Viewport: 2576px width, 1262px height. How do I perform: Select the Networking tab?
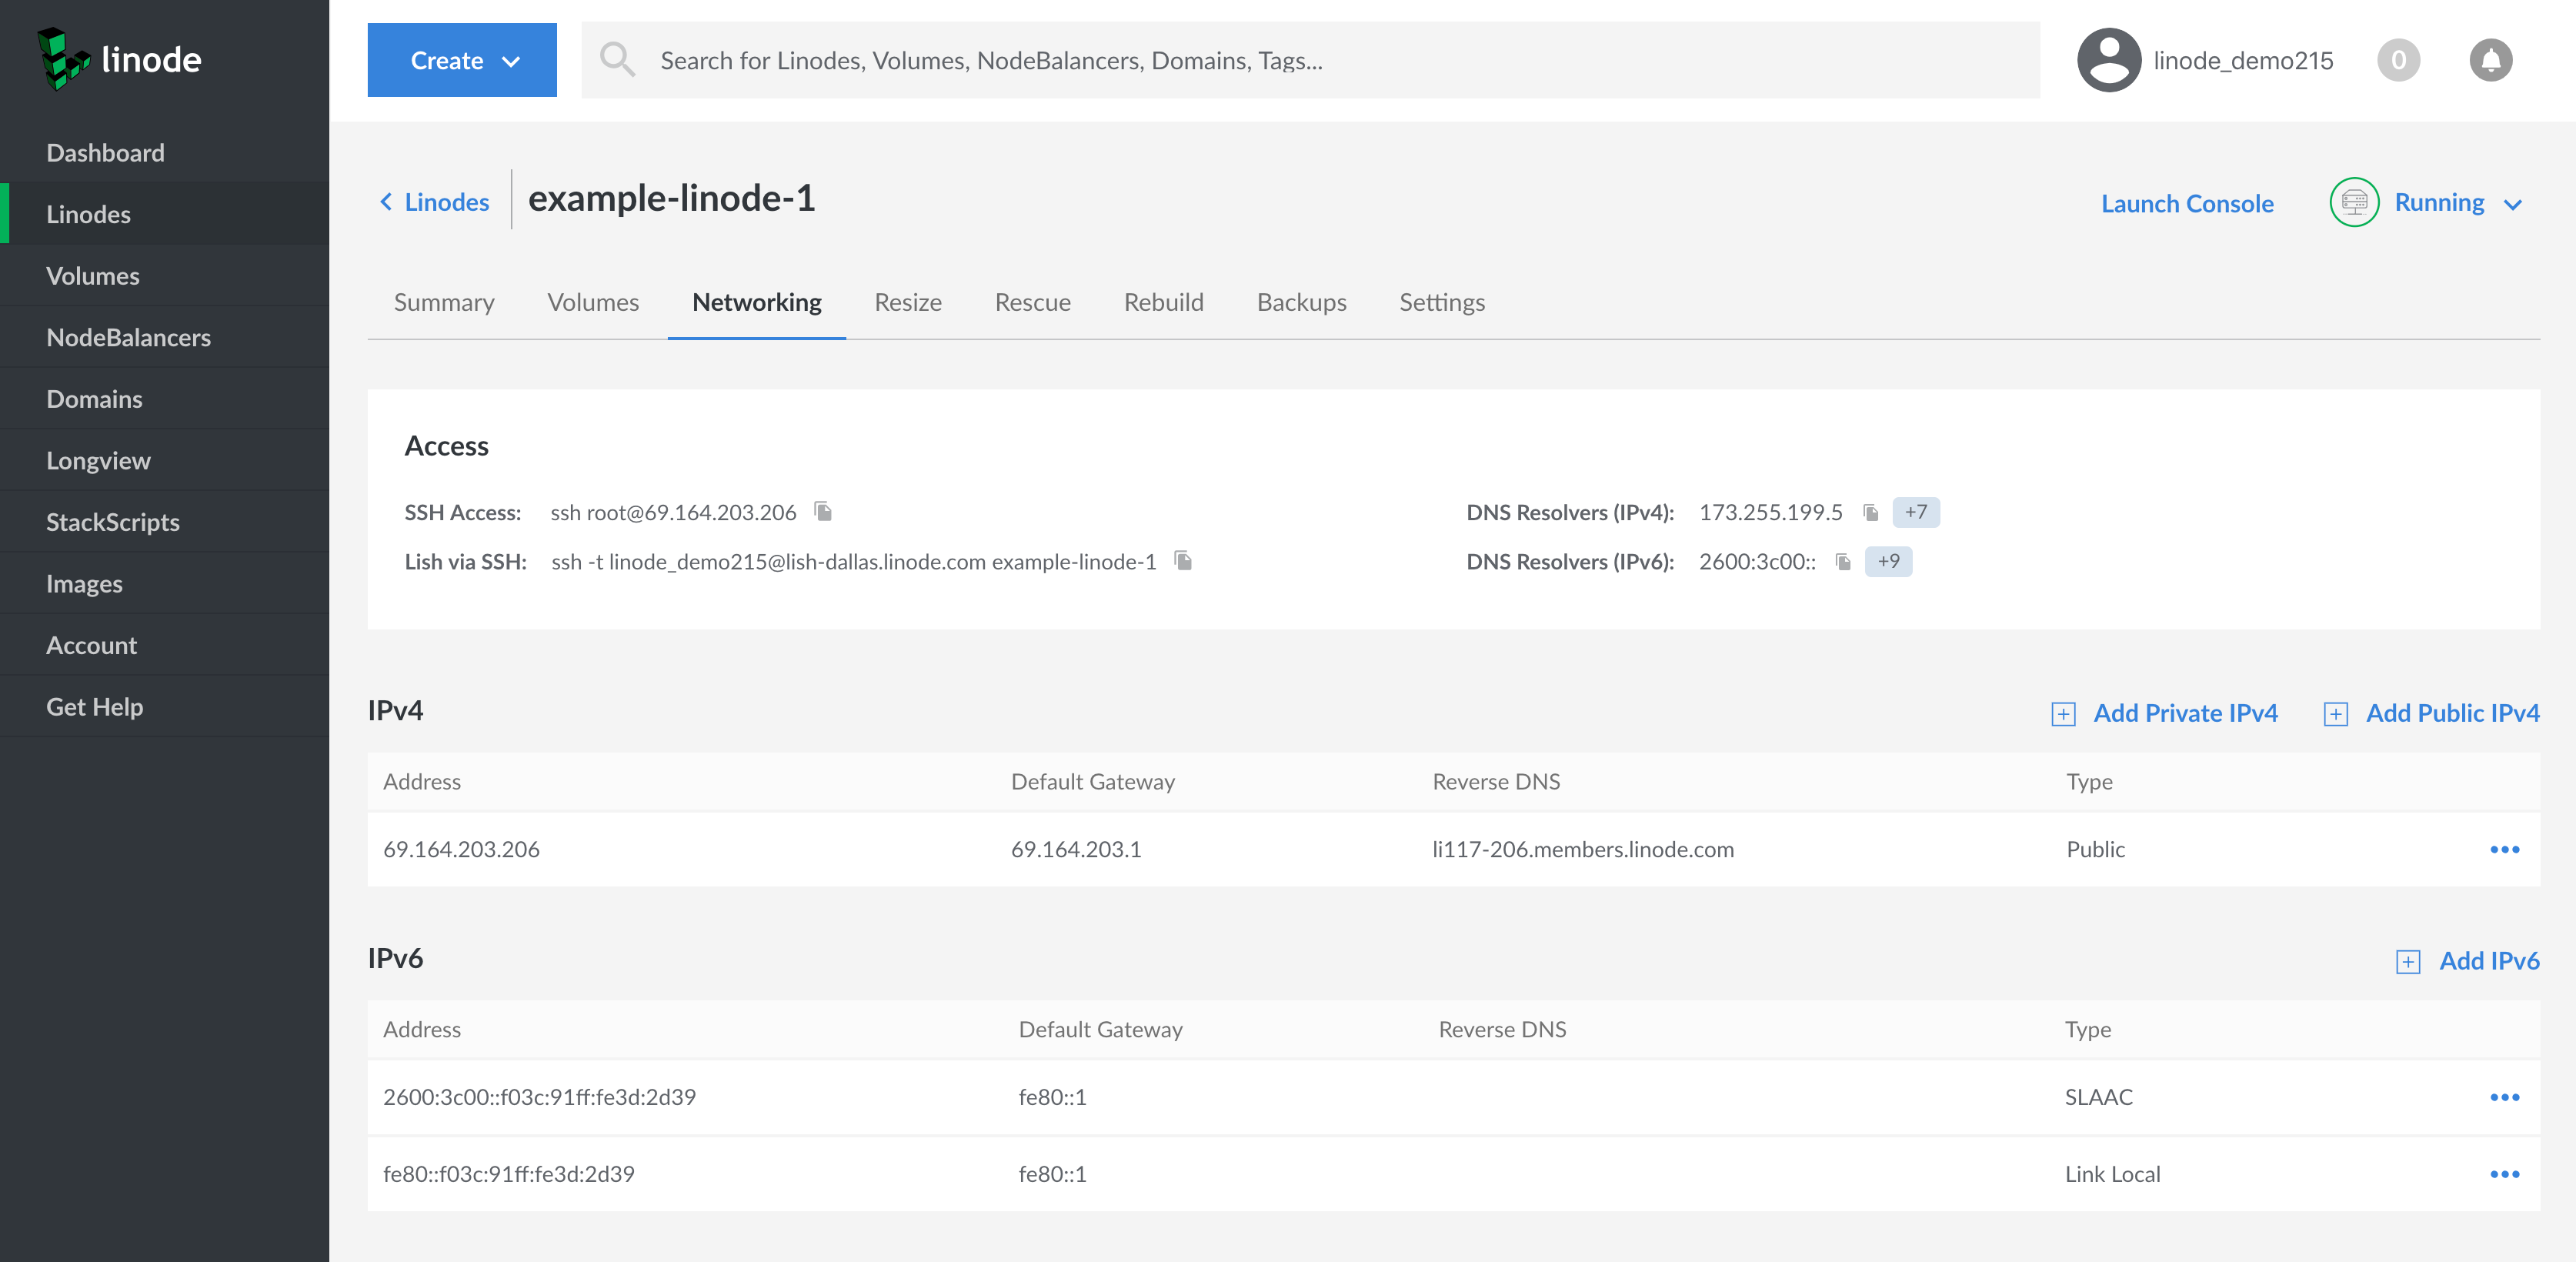click(x=757, y=302)
